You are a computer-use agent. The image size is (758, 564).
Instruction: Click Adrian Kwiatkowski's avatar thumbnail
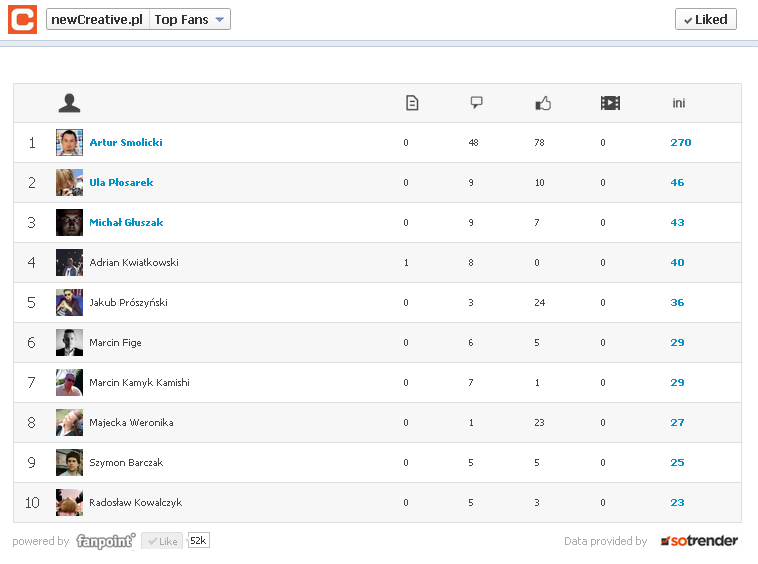[x=69, y=263]
